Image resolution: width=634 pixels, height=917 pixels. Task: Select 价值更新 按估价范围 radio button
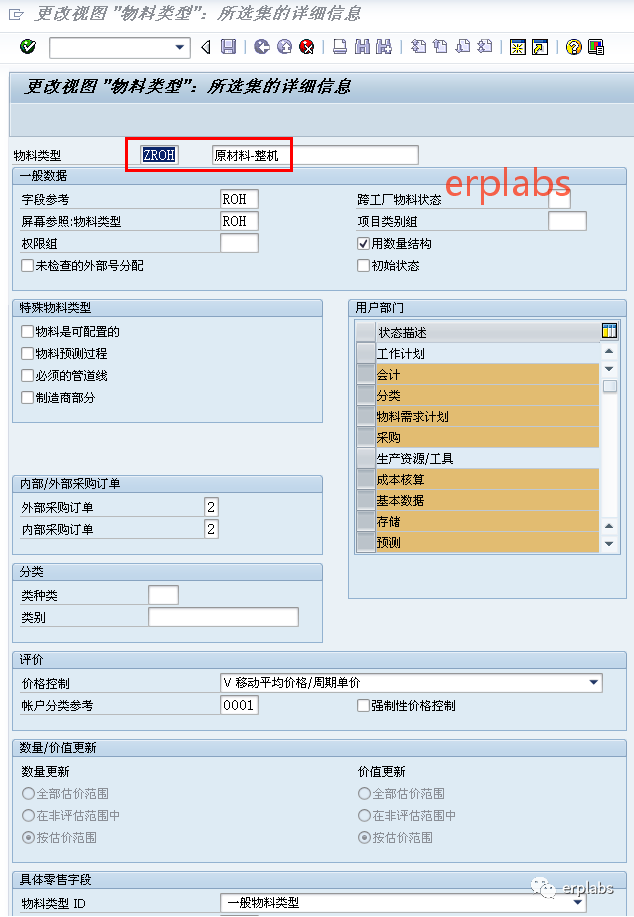tap(364, 837)
